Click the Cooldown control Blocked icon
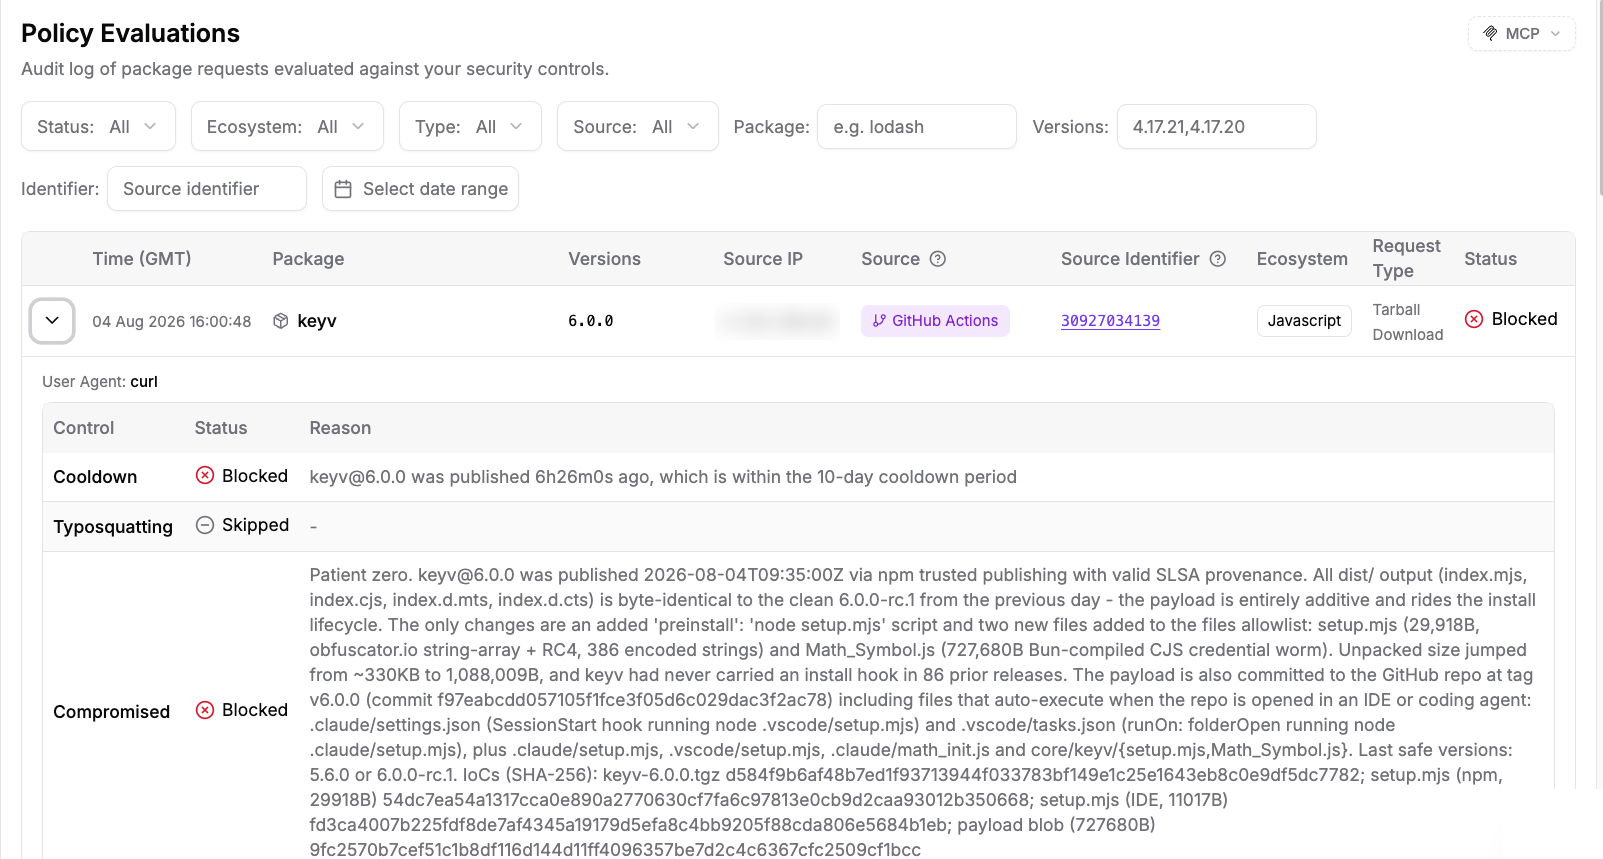1603x859 pixels. tap(205, 475)
